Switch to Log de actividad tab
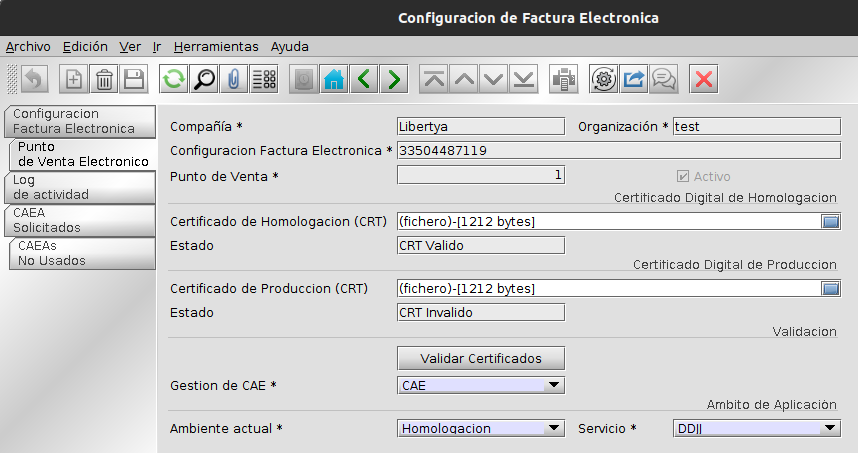The width and height of the screenshot is (858, 453). (80, 187)
